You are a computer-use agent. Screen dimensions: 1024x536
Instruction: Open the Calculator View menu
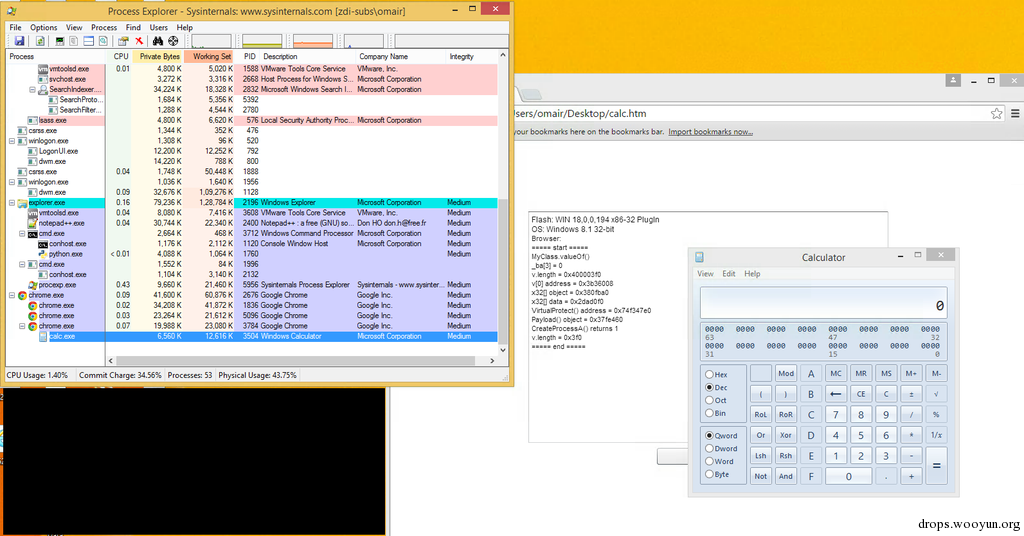point(705,274)
